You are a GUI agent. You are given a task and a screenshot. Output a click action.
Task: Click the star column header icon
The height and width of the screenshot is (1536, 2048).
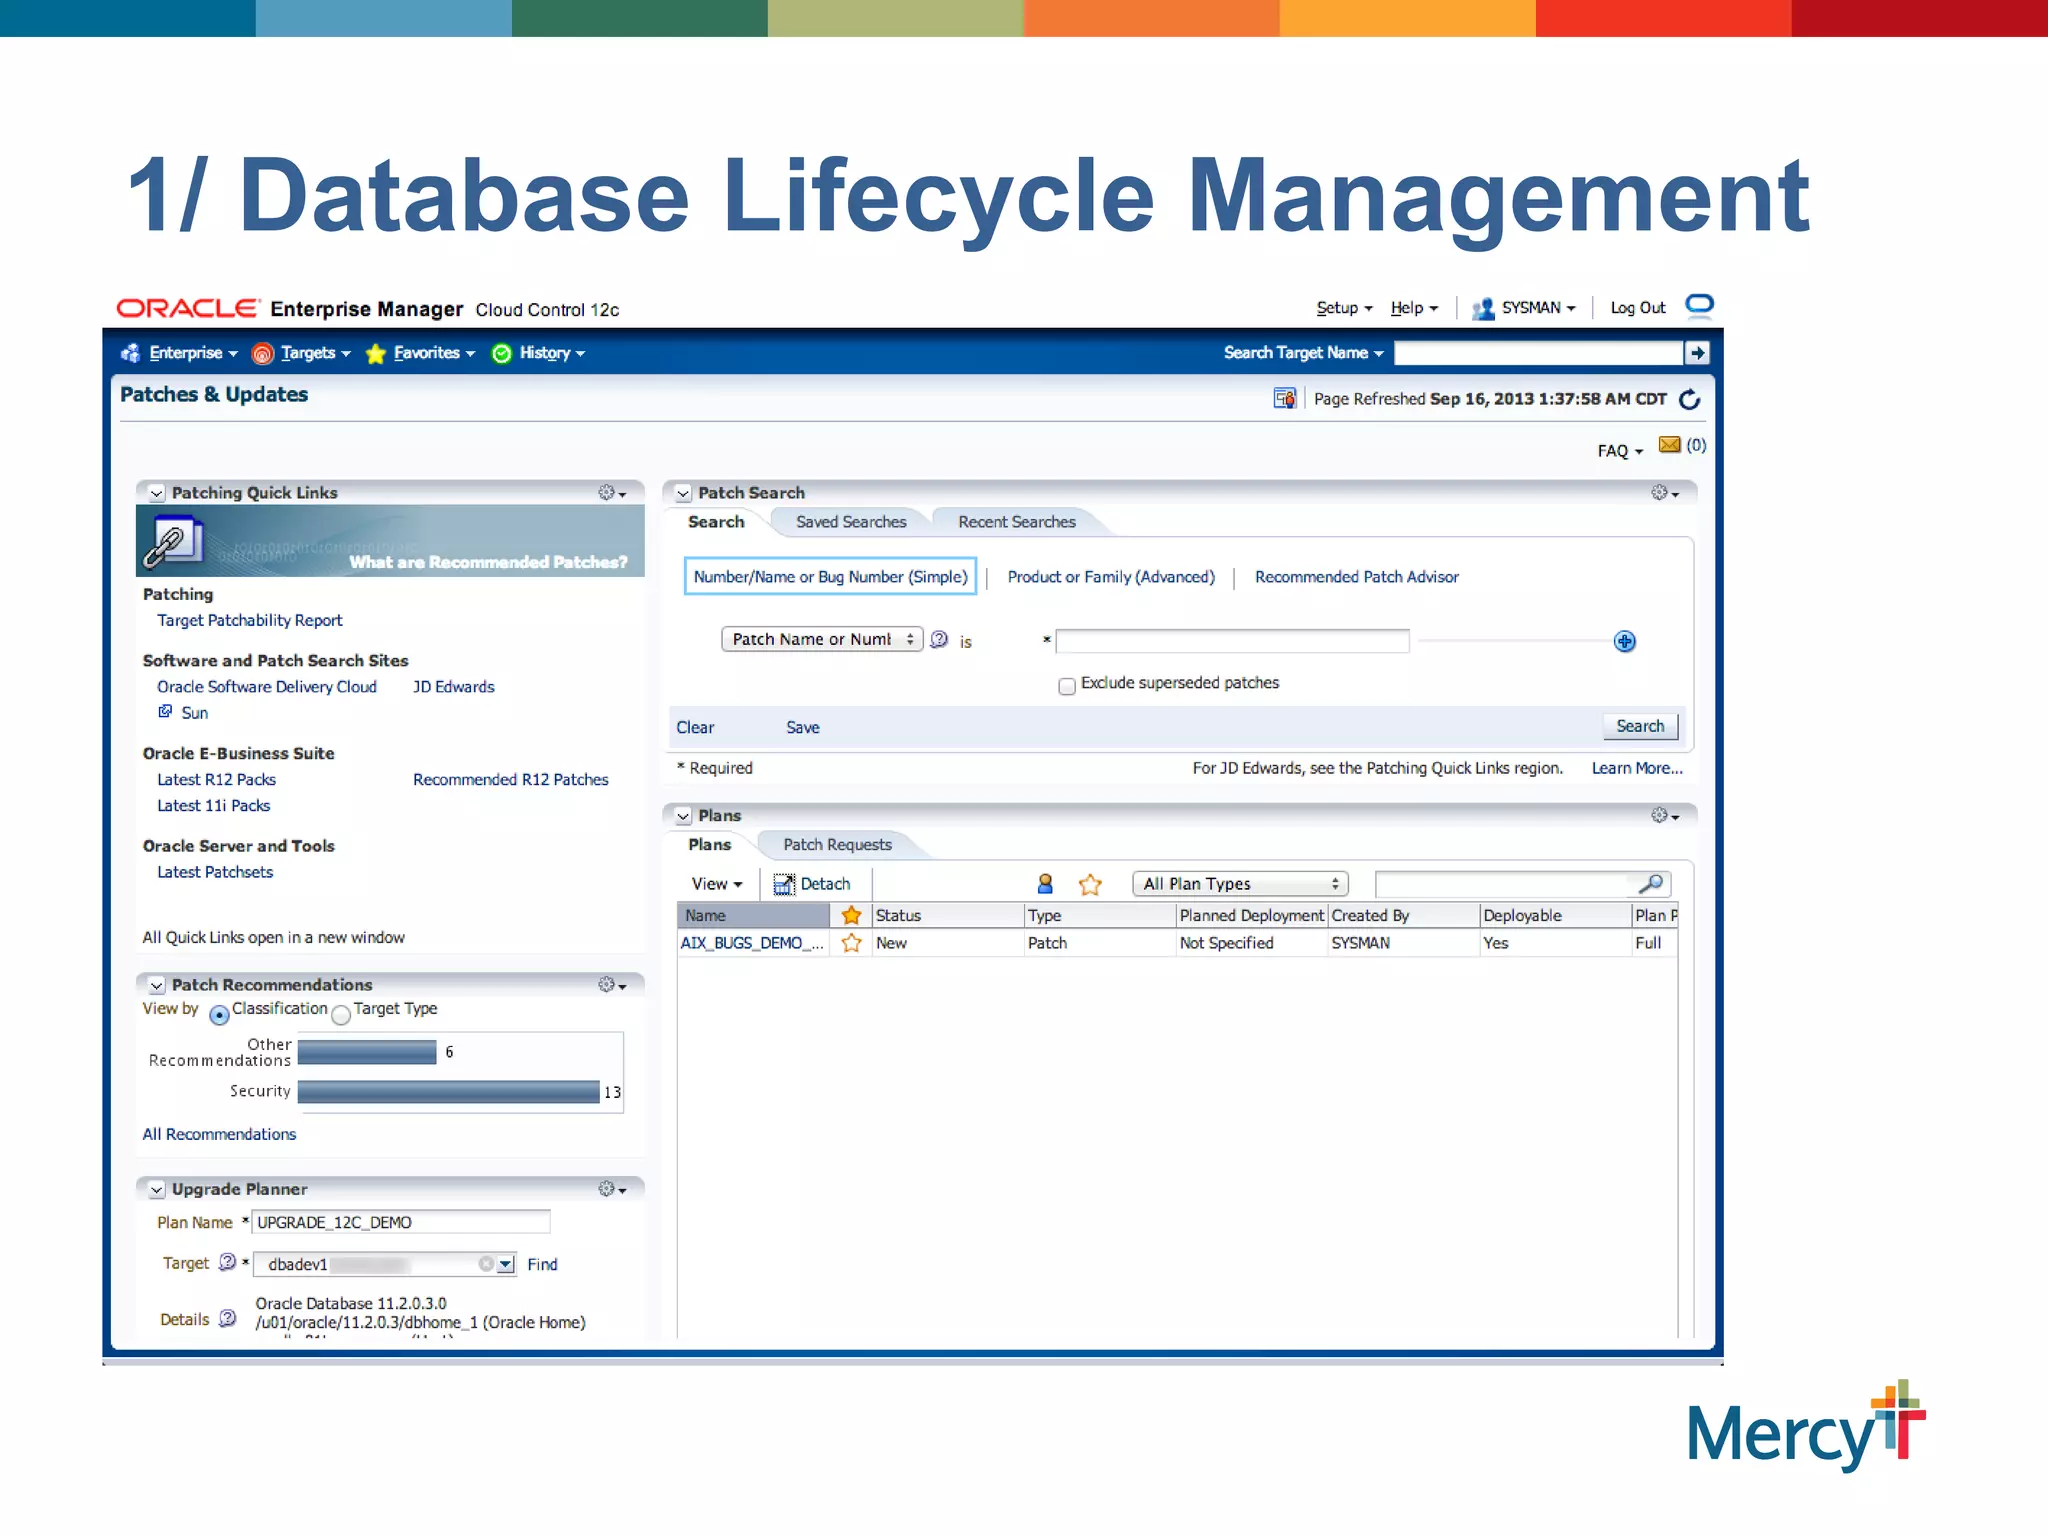(x=851, y=915)
